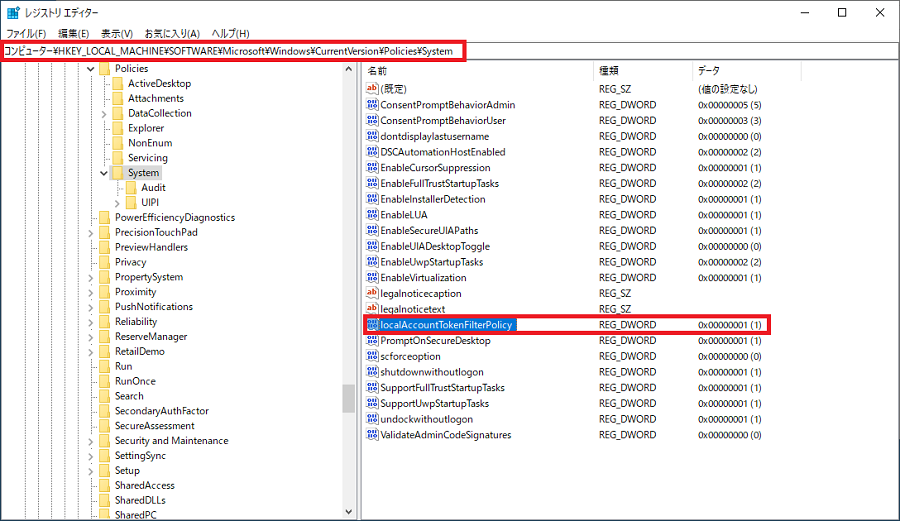Image resolution: width=900 pixels, height=521 pixels.
Task: Click the DWORD icon beside dontdisplaylastusername
Action: pyautogui.click(x=372, y=136)
